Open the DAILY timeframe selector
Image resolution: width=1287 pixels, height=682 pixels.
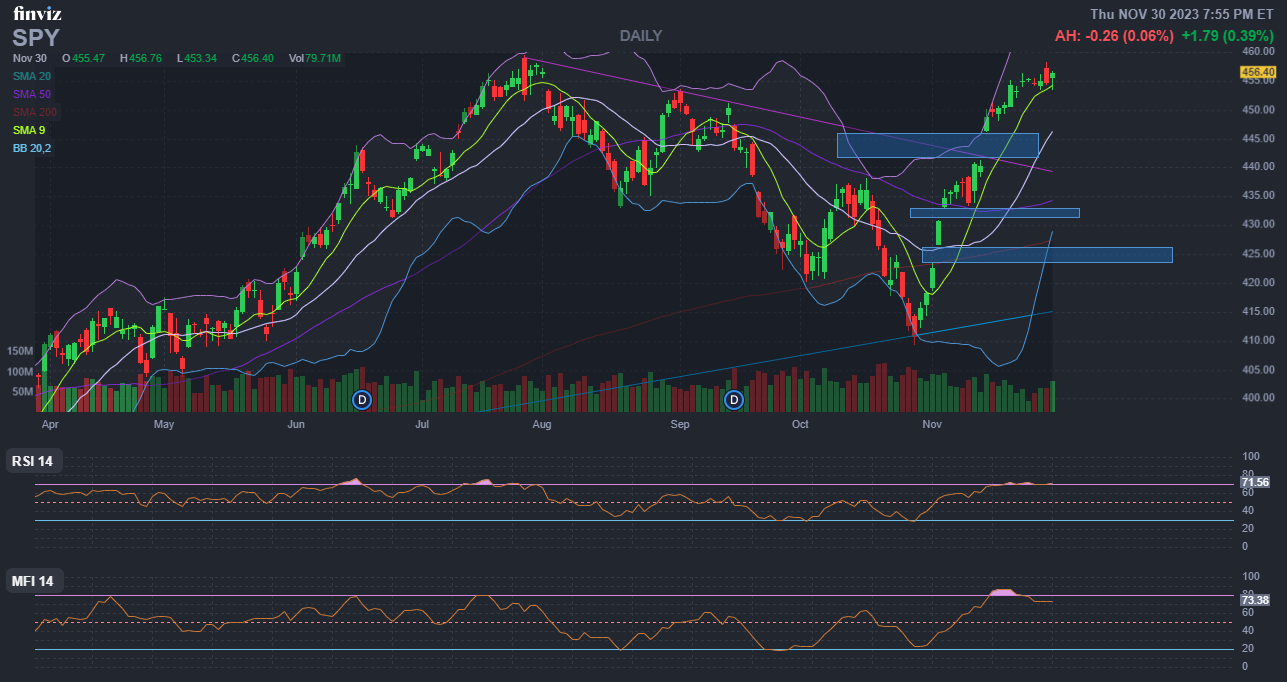[x=640, y=36]
